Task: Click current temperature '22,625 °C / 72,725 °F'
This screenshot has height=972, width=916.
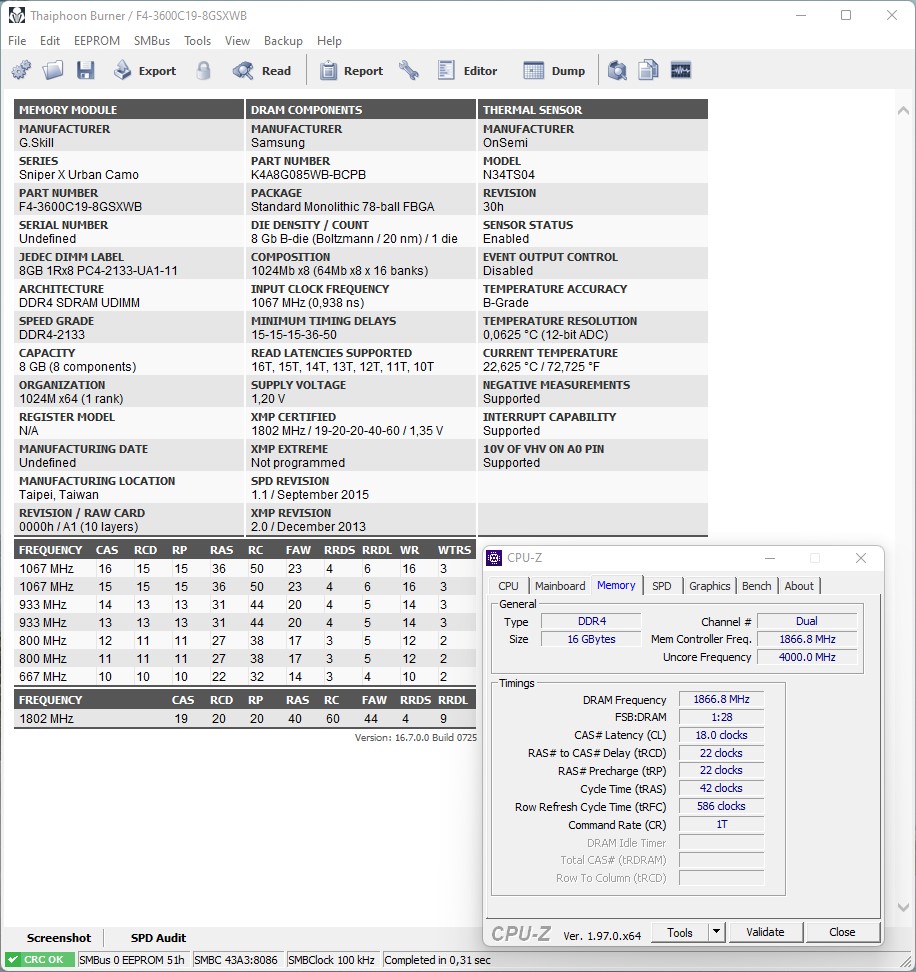Action: coord(541,367)
